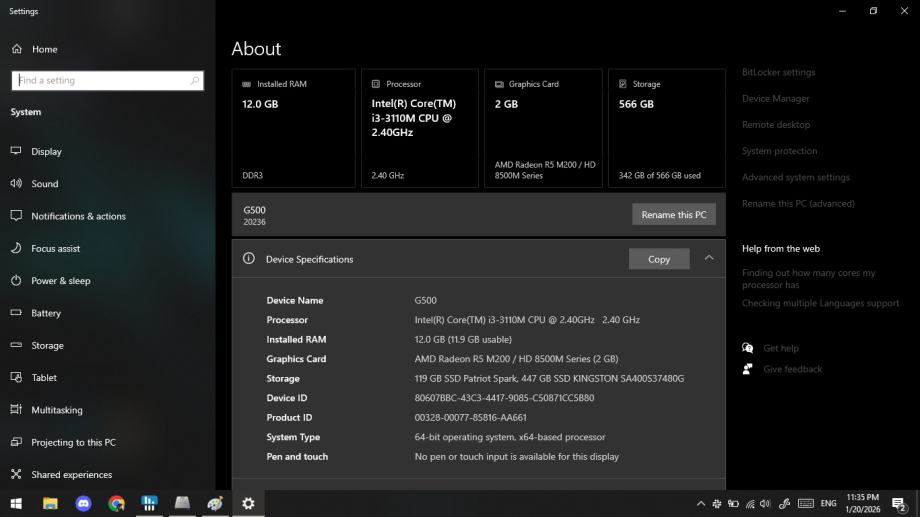920x517 pixels.
Task: Open the taskbar volume control
Action: [x=765, y=503]
